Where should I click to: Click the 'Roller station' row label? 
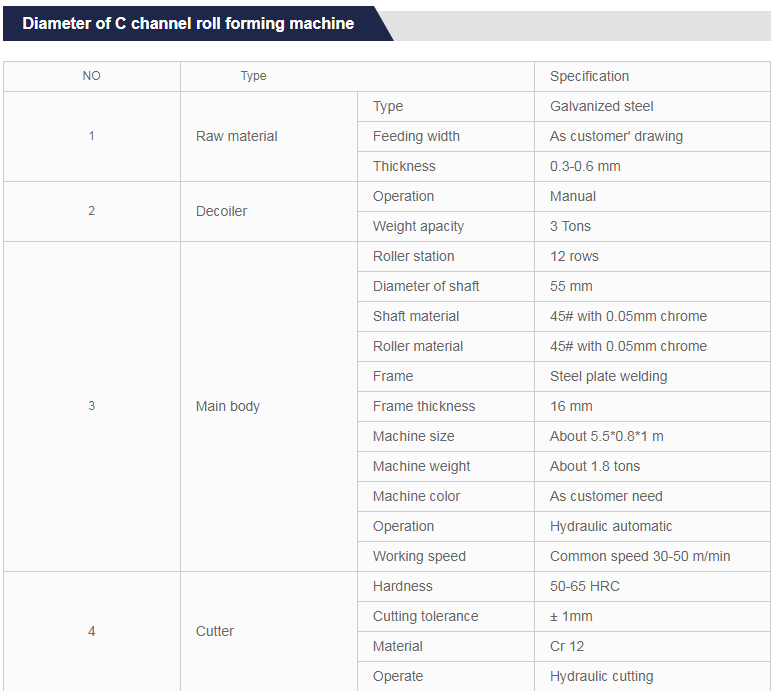pos(413,257)
